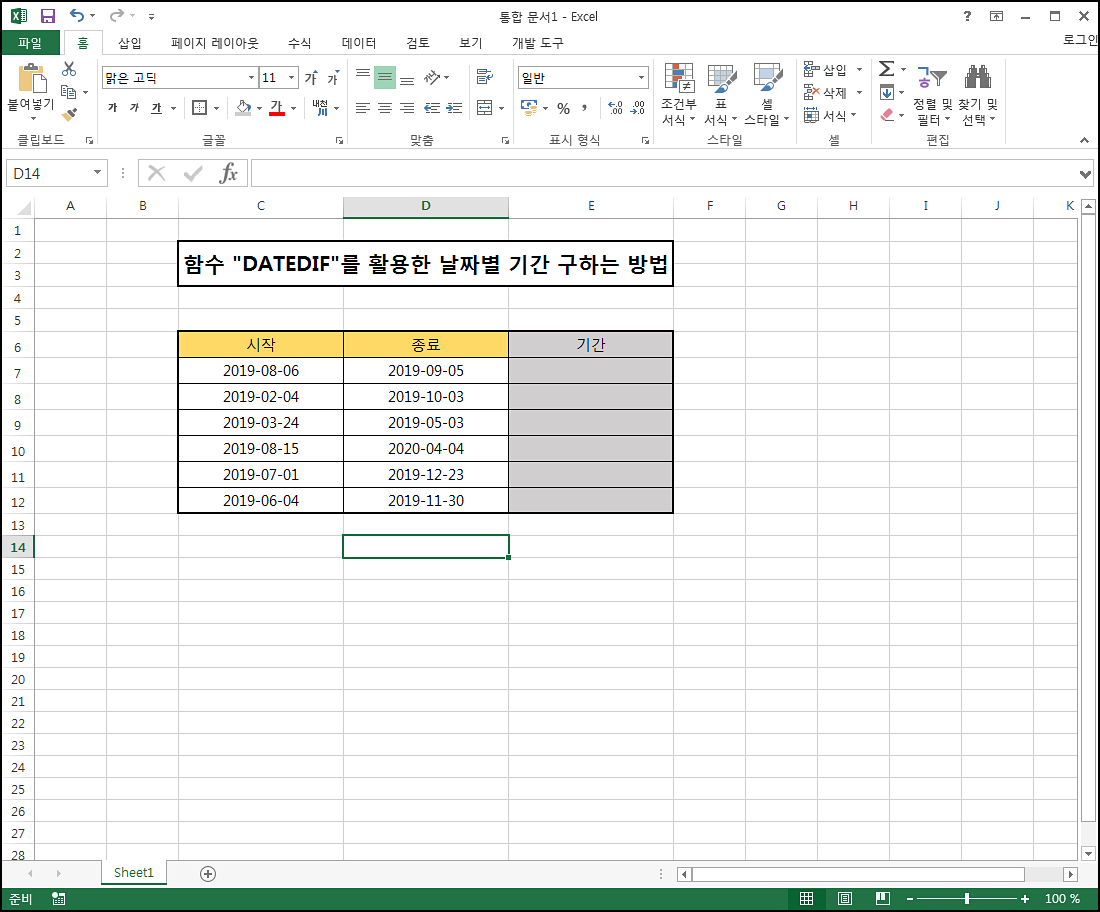
Task: Apply percent style format
Action: pyautogui.click(x=563, y=108)
